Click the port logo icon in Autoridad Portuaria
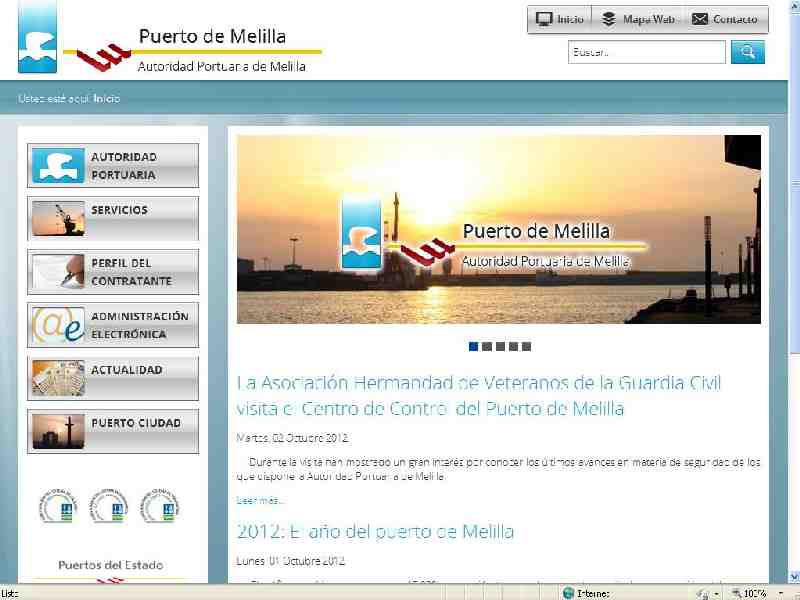 point(58,165)
